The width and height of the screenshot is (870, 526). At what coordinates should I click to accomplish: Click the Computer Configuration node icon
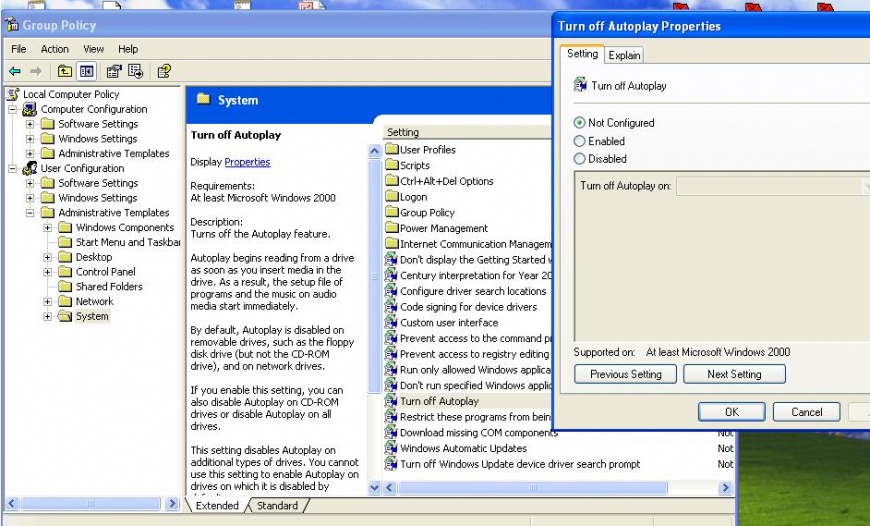coord(30,109)
